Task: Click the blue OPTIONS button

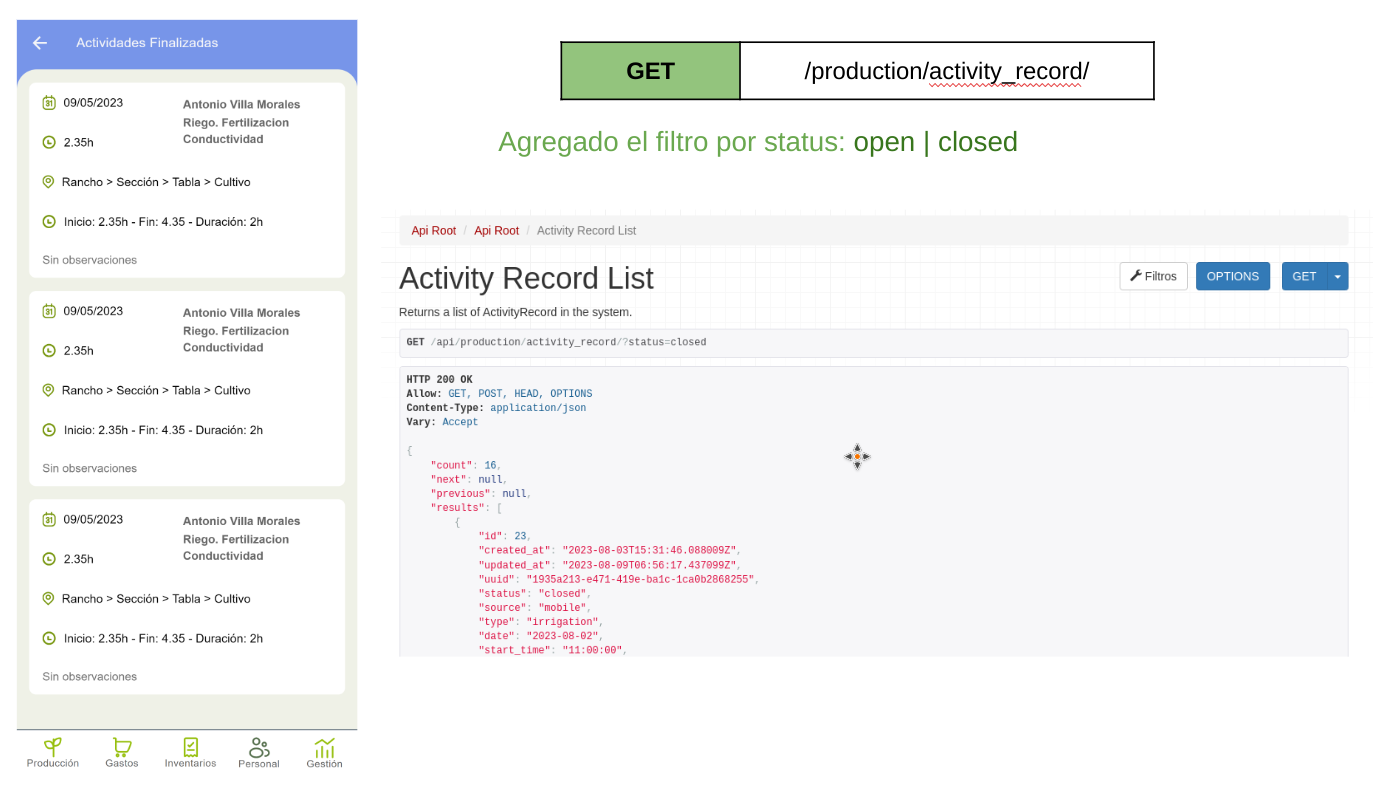Action: (1233, 276)
